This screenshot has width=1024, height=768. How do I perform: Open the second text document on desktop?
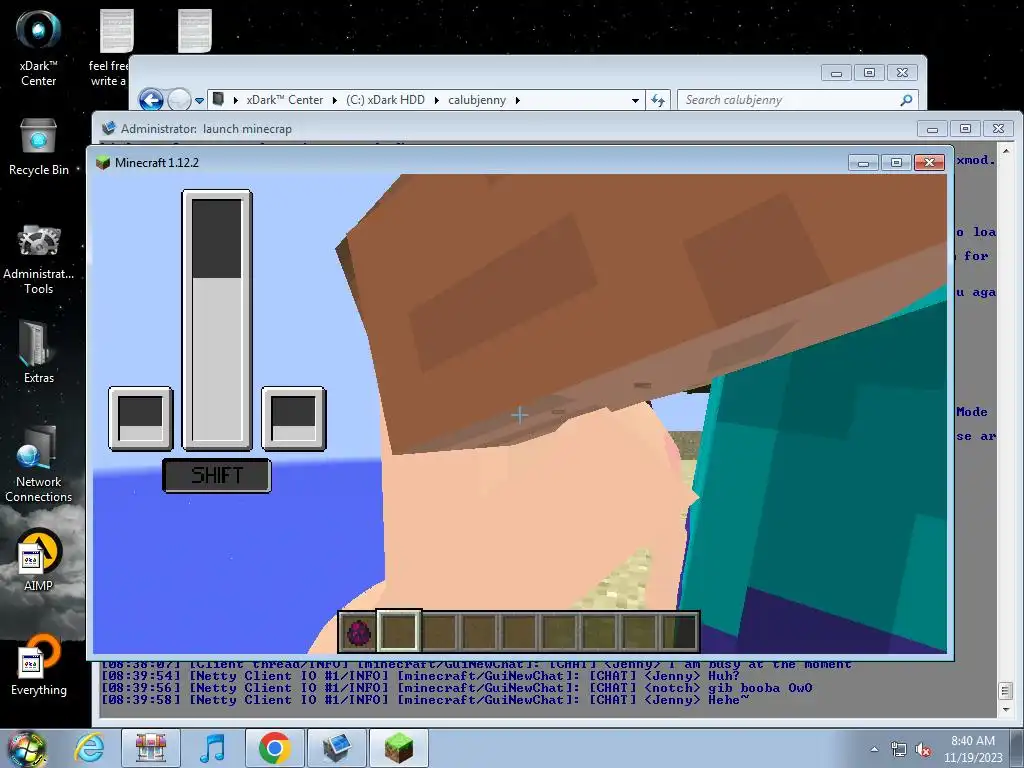[195, 31]
